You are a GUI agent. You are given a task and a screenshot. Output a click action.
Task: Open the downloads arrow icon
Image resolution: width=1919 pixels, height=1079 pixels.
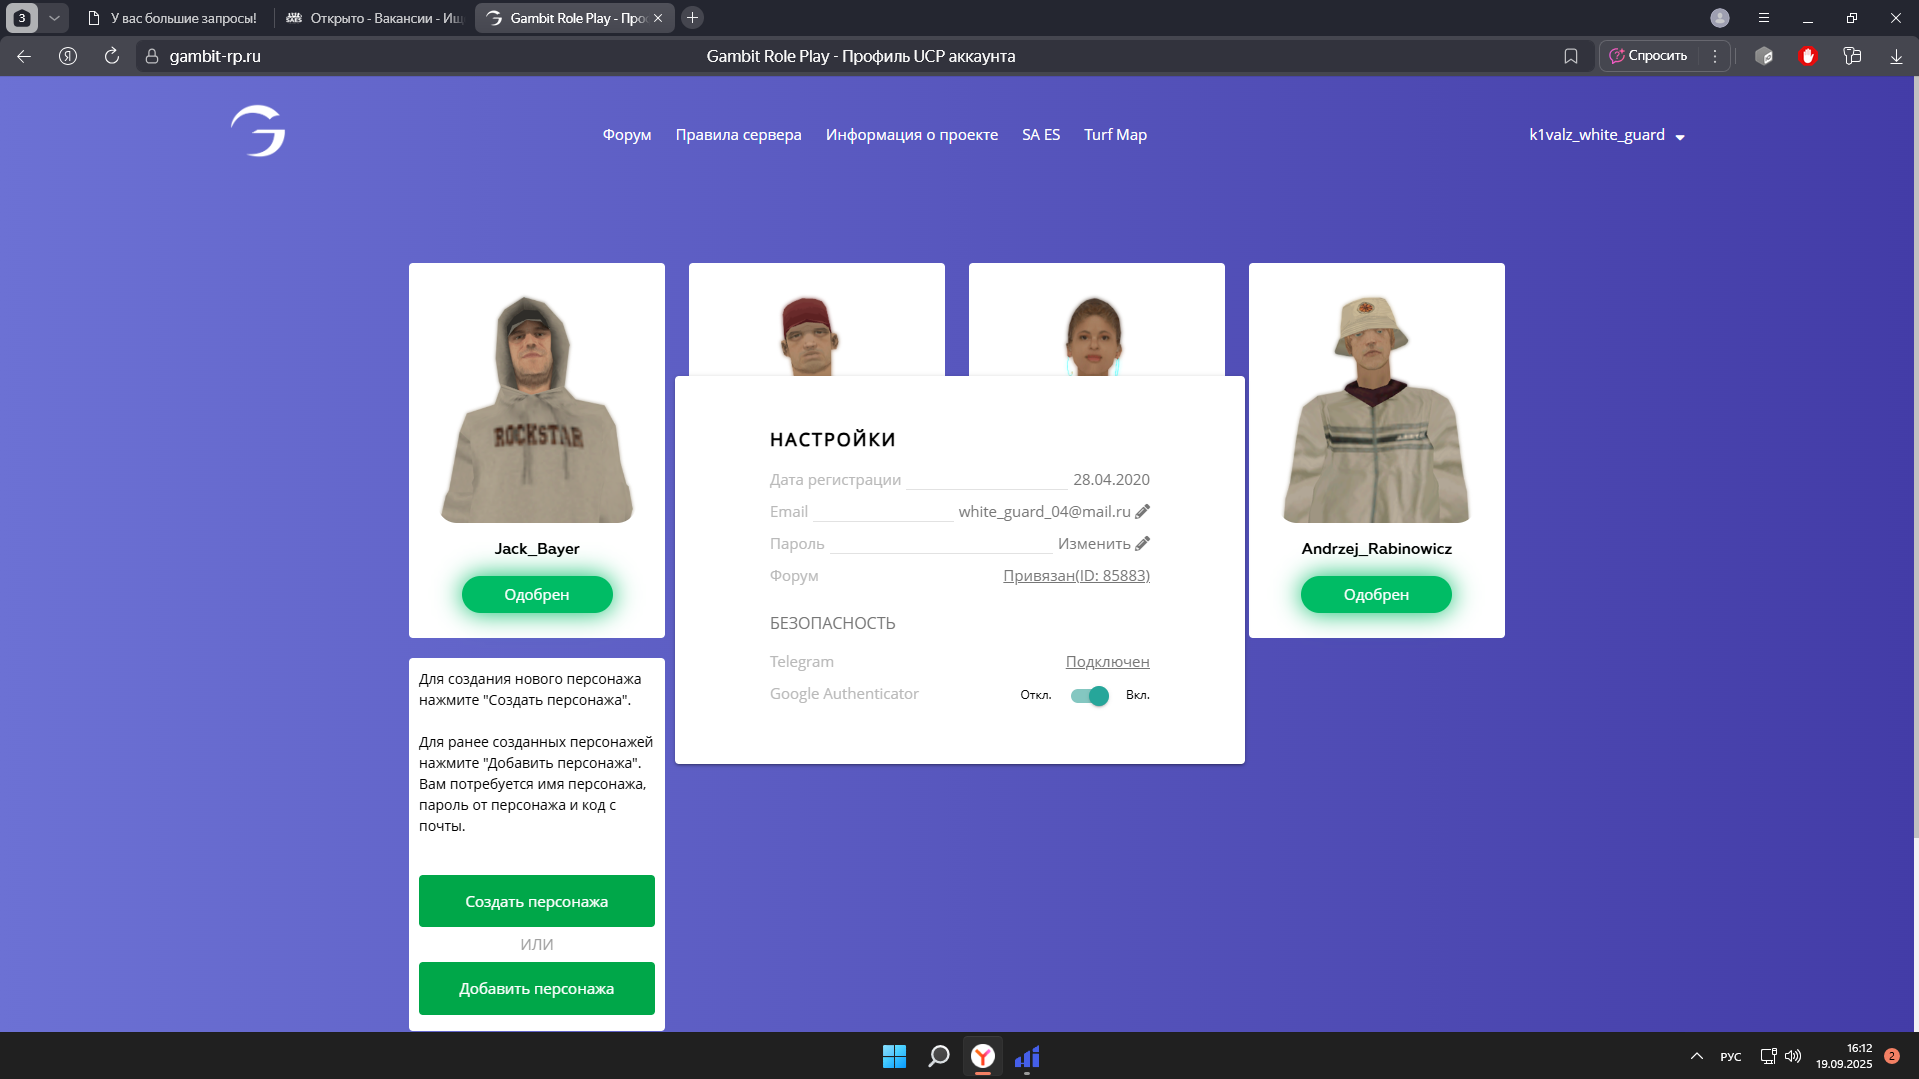(x=1896, y=56)
